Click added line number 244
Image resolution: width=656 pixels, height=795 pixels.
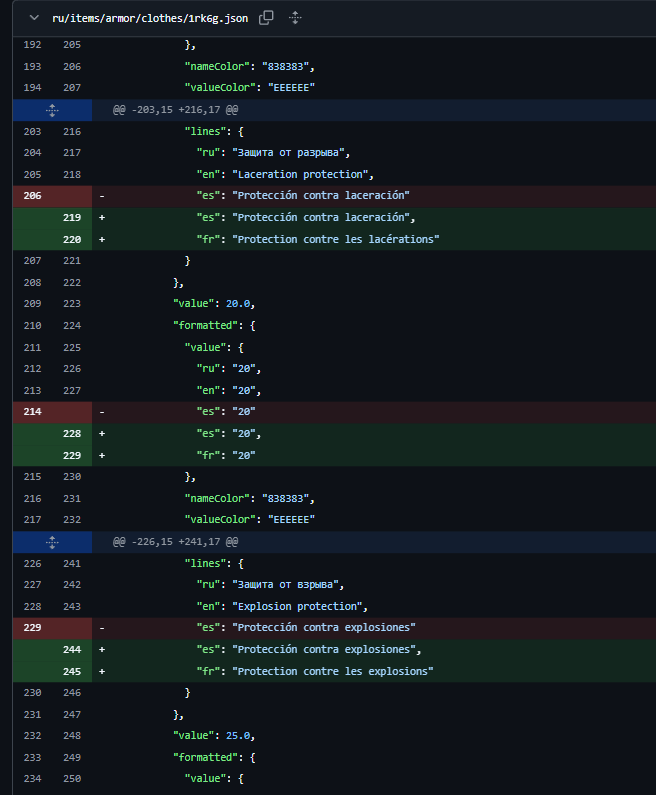point(72,649)
